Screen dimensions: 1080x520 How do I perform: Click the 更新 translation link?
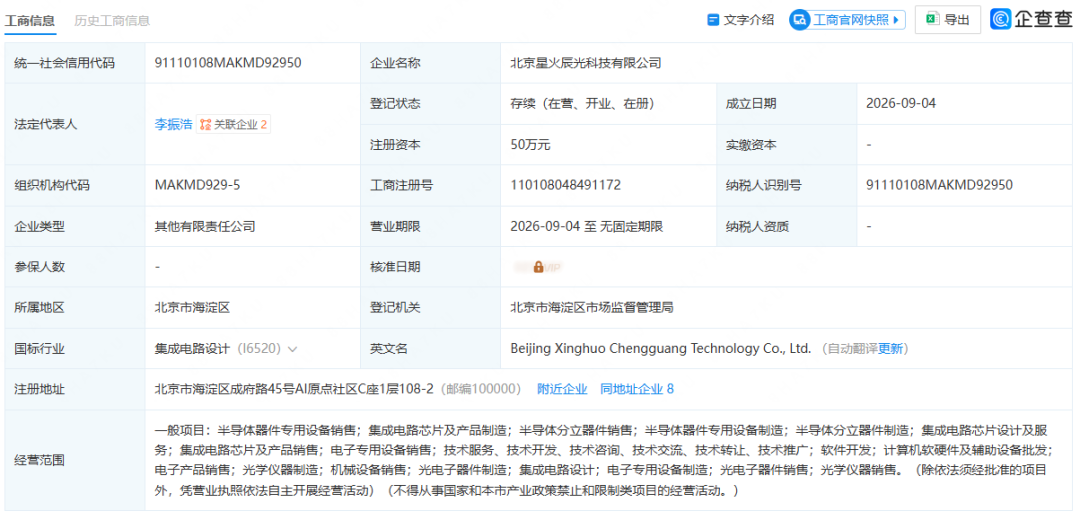(890, 349)
